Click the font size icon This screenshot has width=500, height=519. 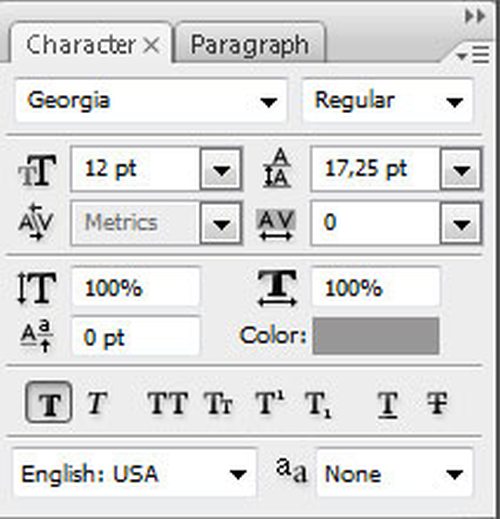37,170
